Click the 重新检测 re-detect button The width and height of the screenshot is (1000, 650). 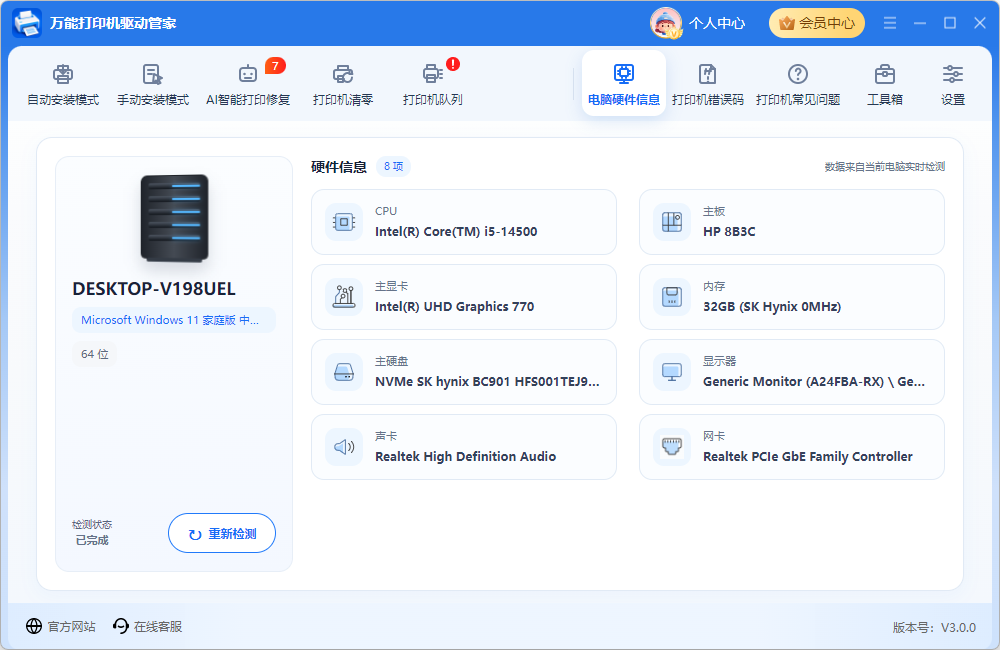[222, 533]
